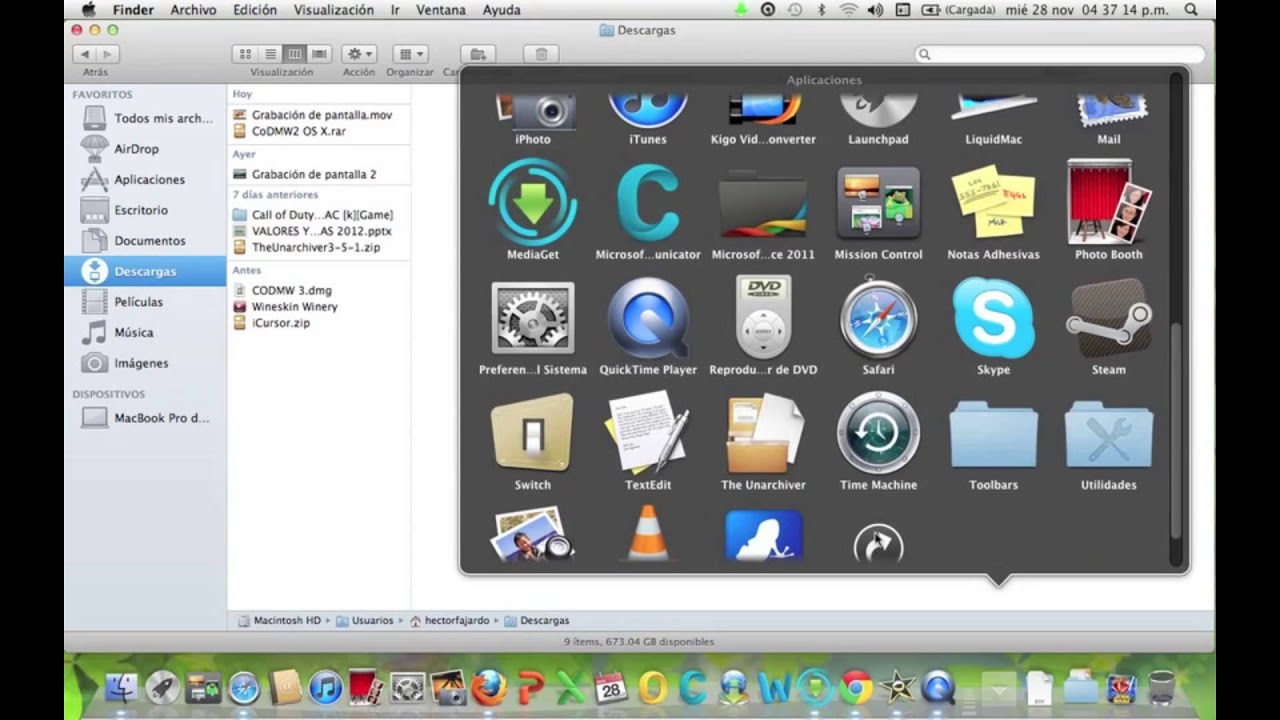Open the Visualización menu
Screen dimensions: 1280x720
pos(334,10)
